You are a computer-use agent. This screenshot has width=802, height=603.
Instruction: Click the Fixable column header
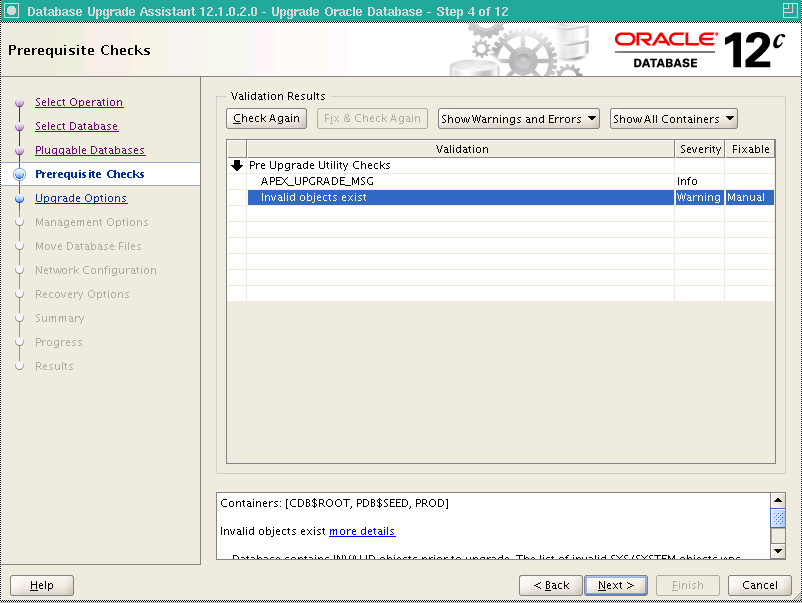click(x=750, y=149)
